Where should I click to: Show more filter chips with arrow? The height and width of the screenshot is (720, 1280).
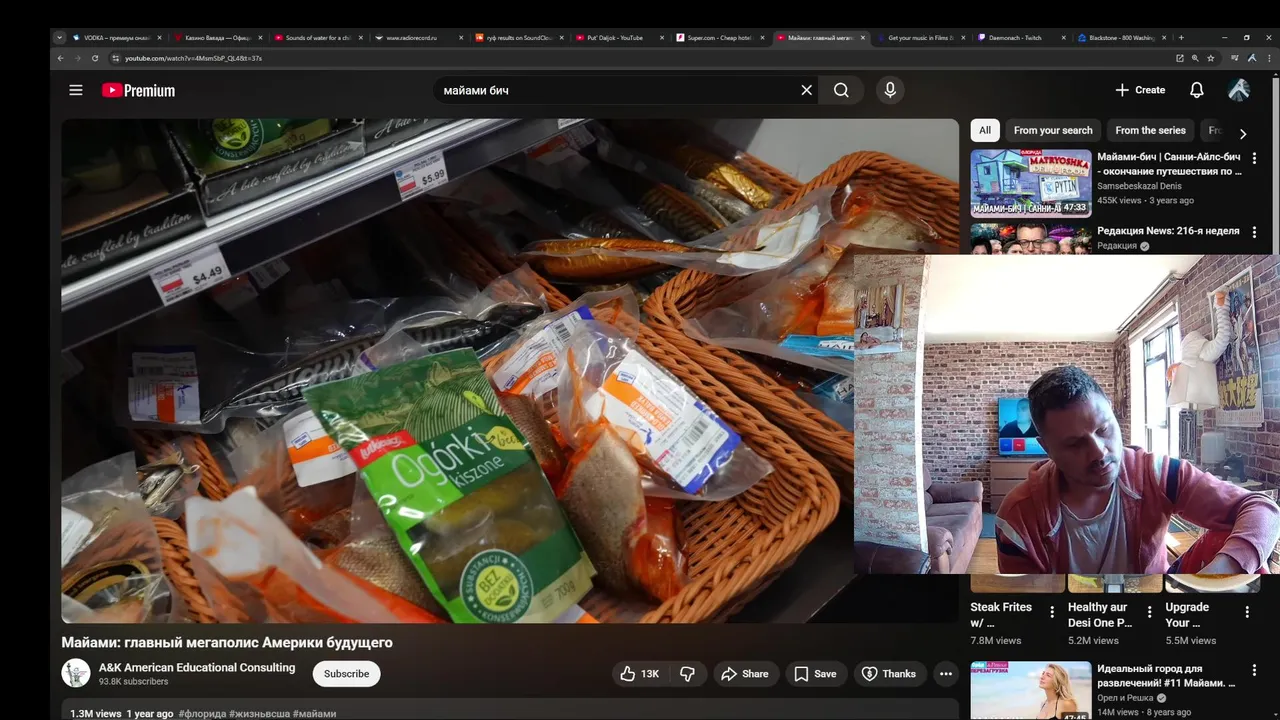[1243, 133]
